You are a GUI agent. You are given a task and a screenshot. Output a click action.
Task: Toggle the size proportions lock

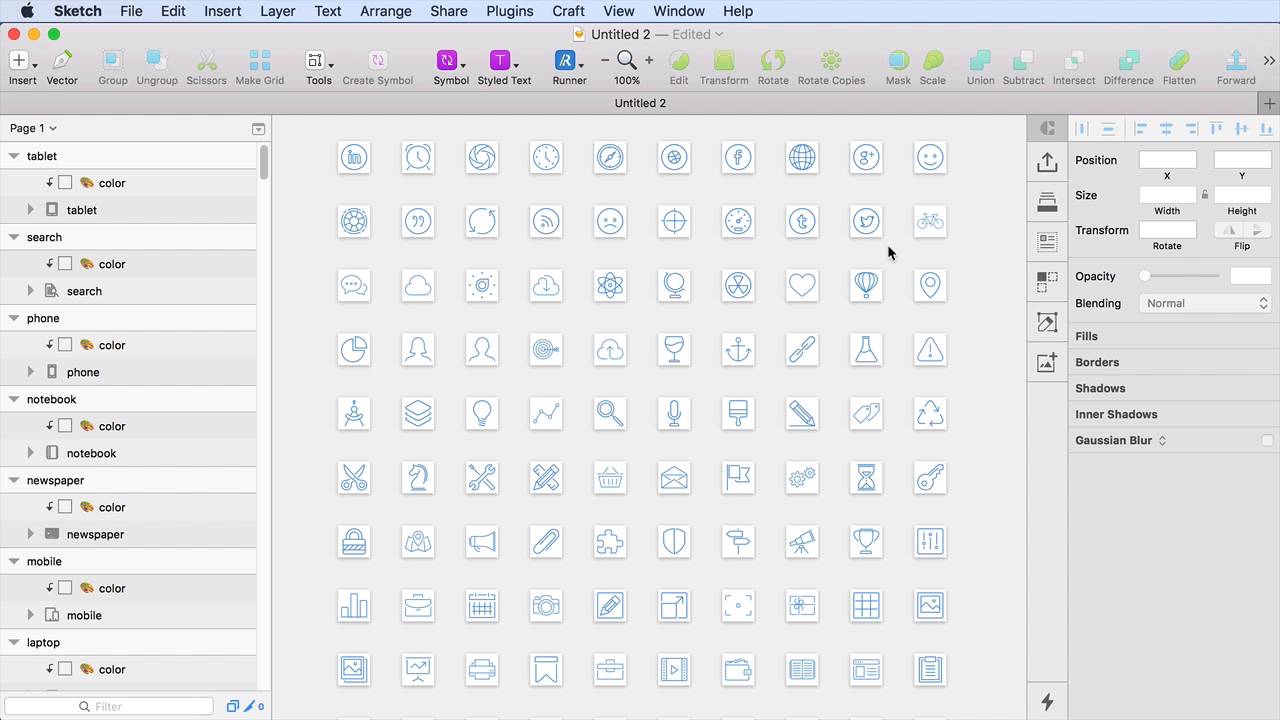[1205, 195]
